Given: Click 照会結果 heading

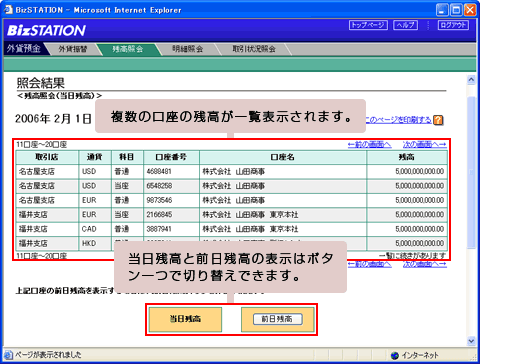Looking at the screenshot, I should pyautogui.click(x=41, y=83).
